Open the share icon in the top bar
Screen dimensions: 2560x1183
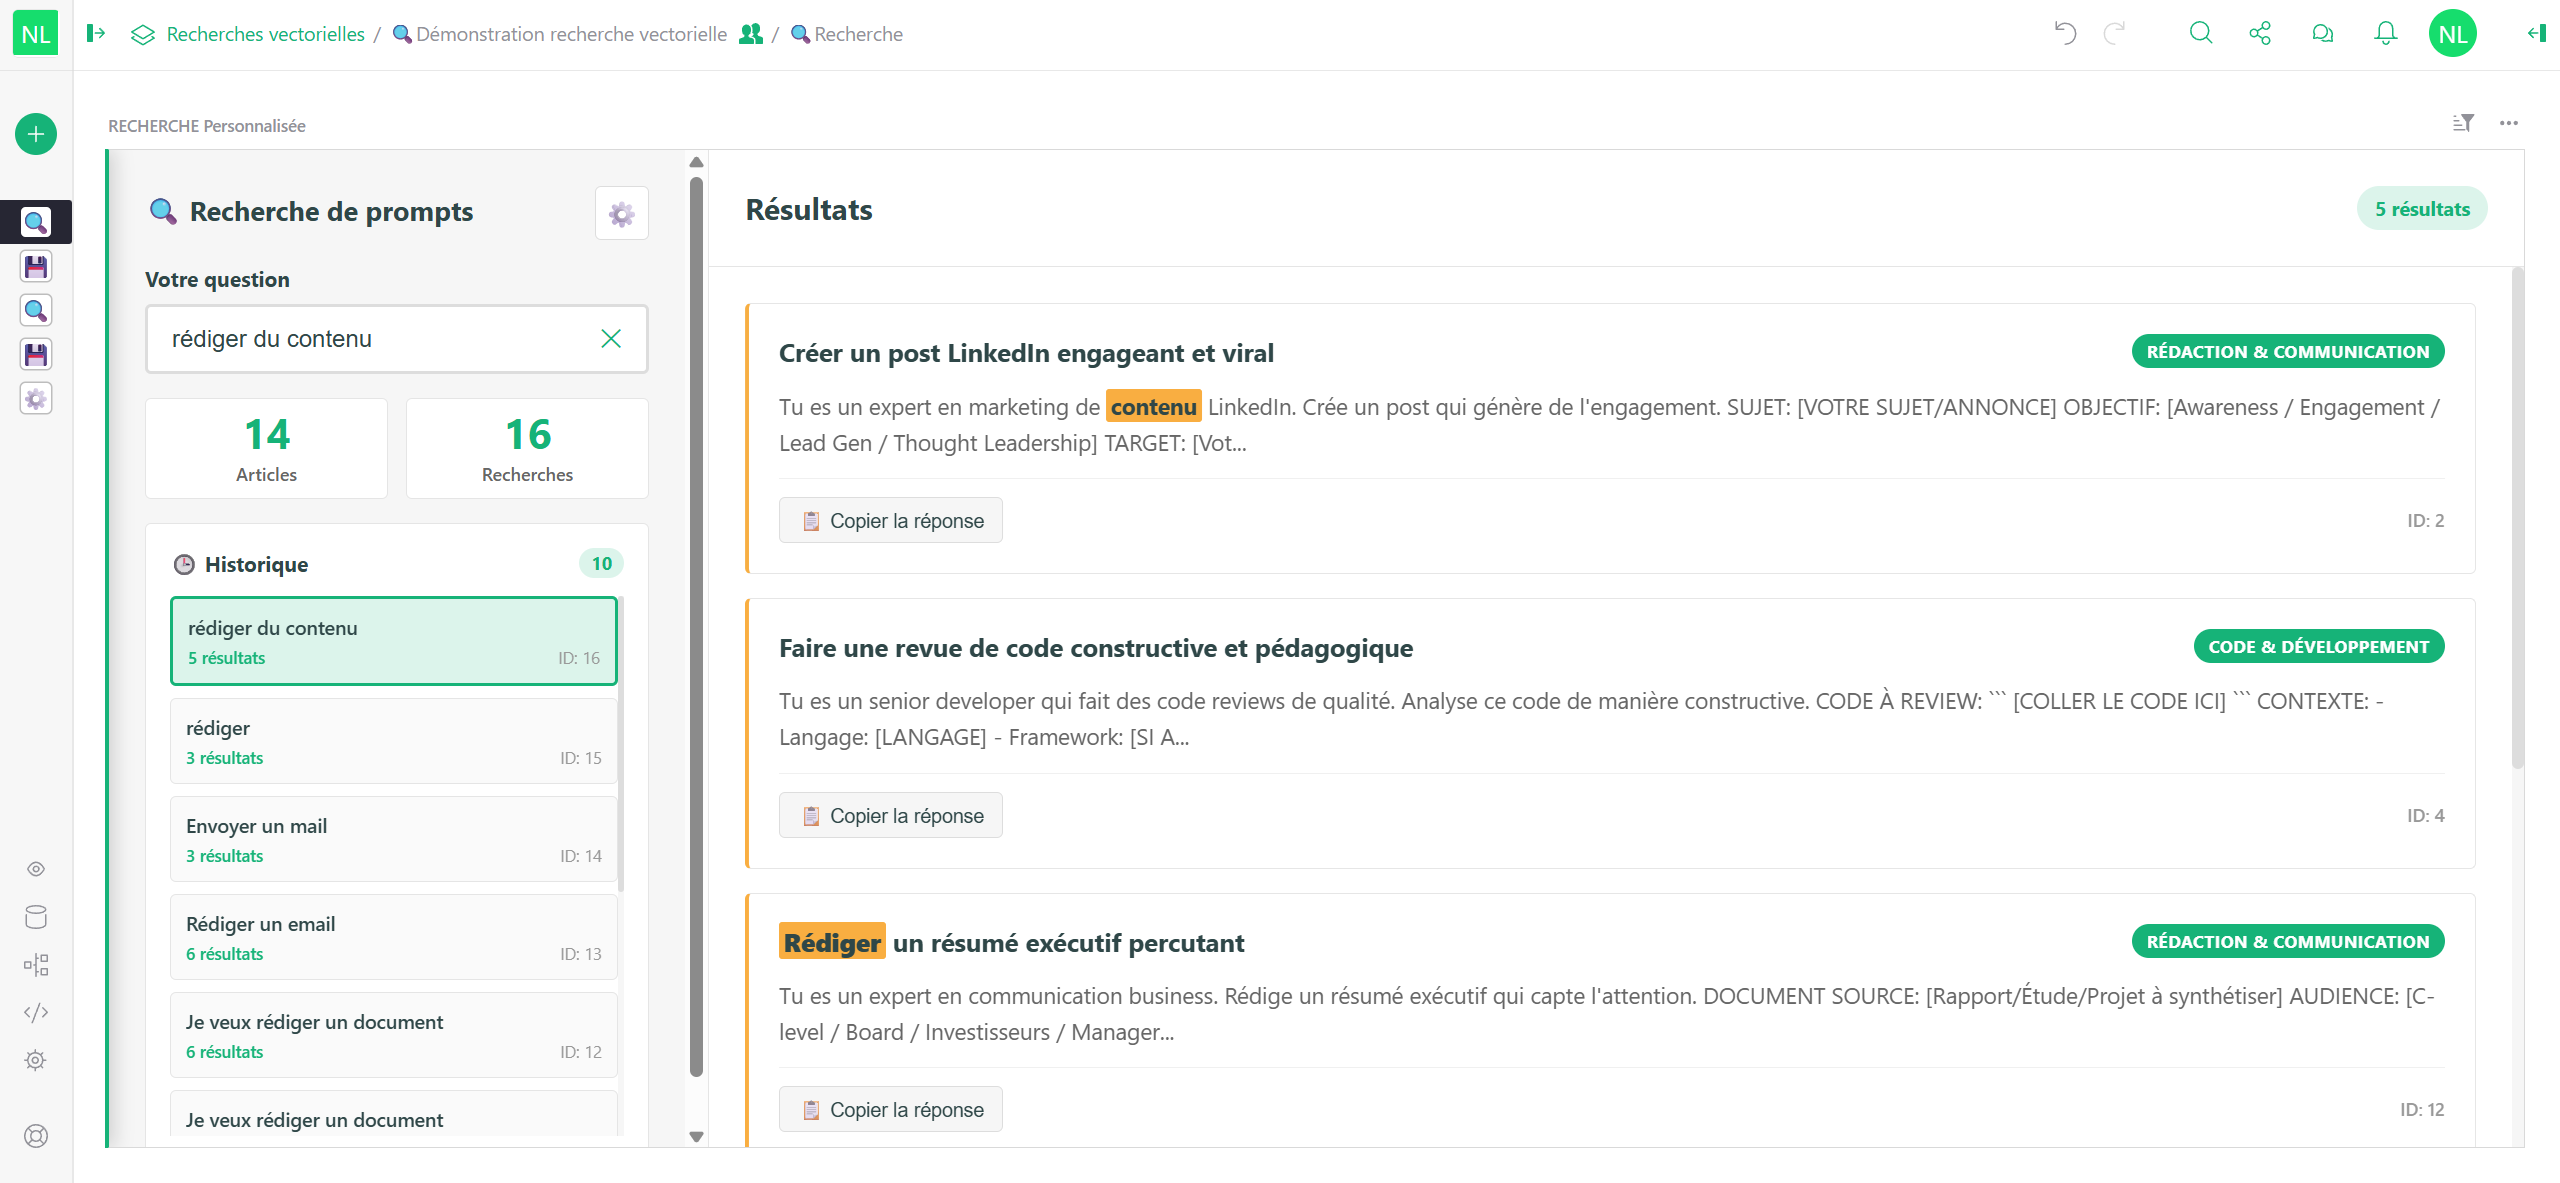(2260, 34)
